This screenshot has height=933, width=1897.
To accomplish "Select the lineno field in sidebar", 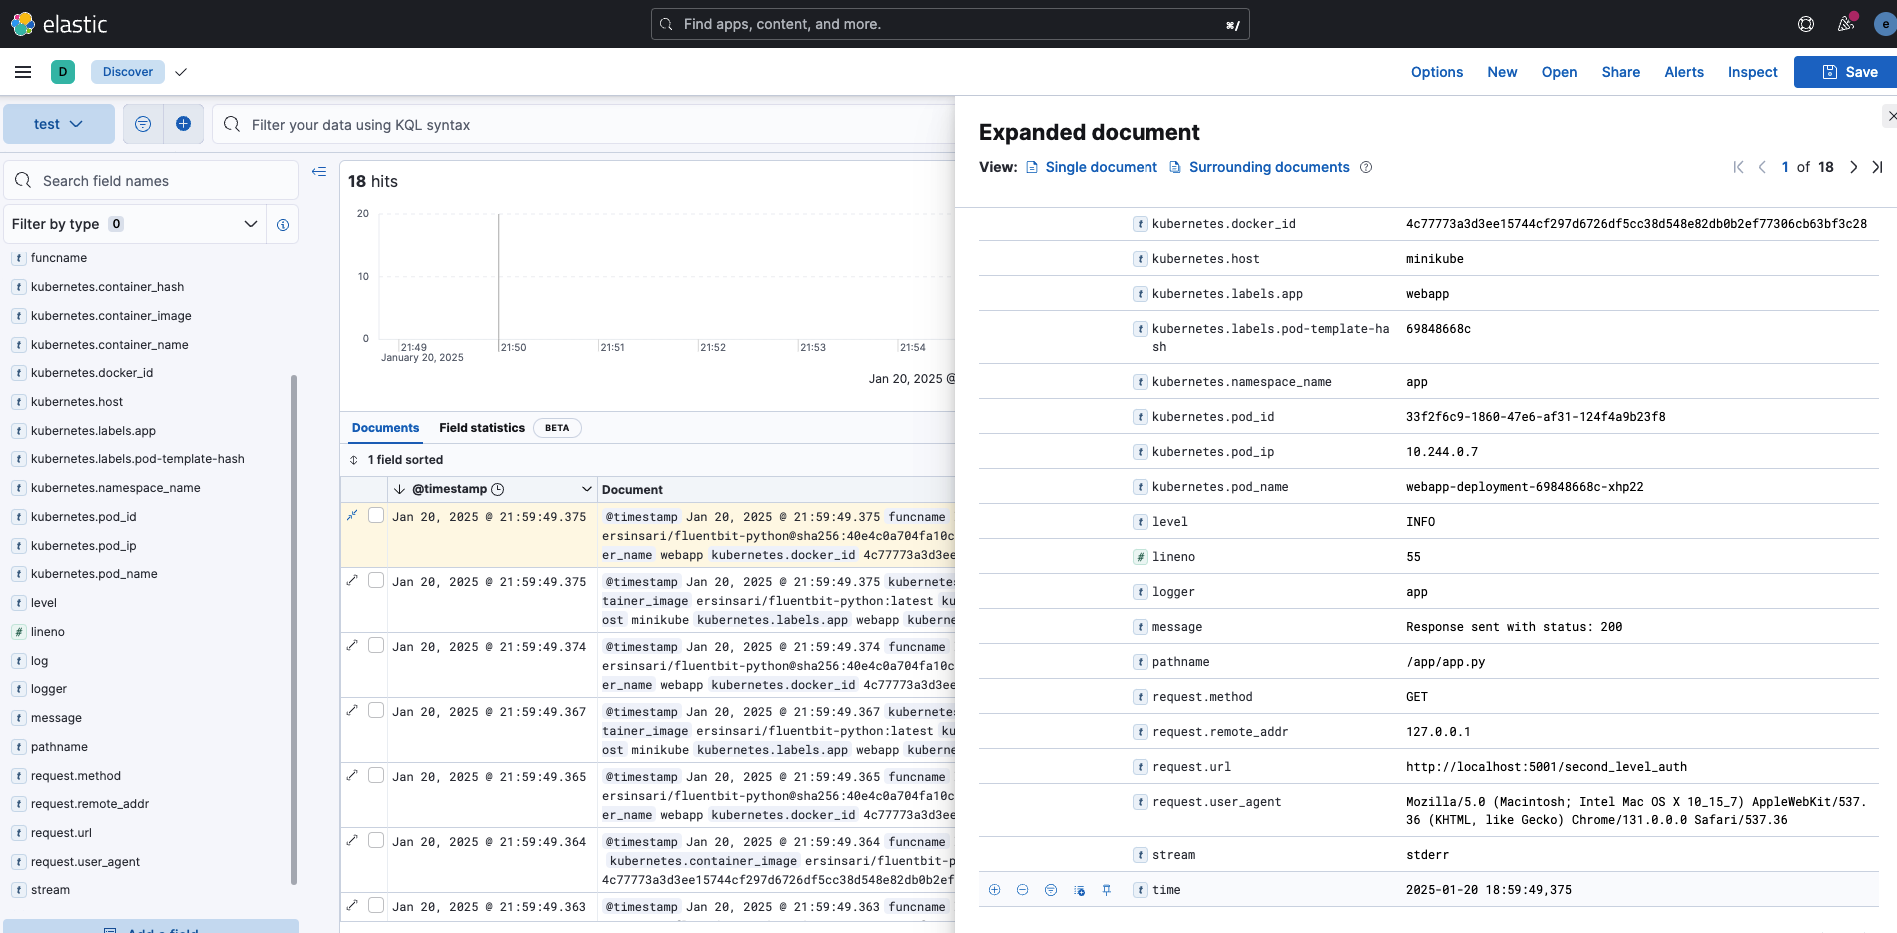I will [47, 632].
